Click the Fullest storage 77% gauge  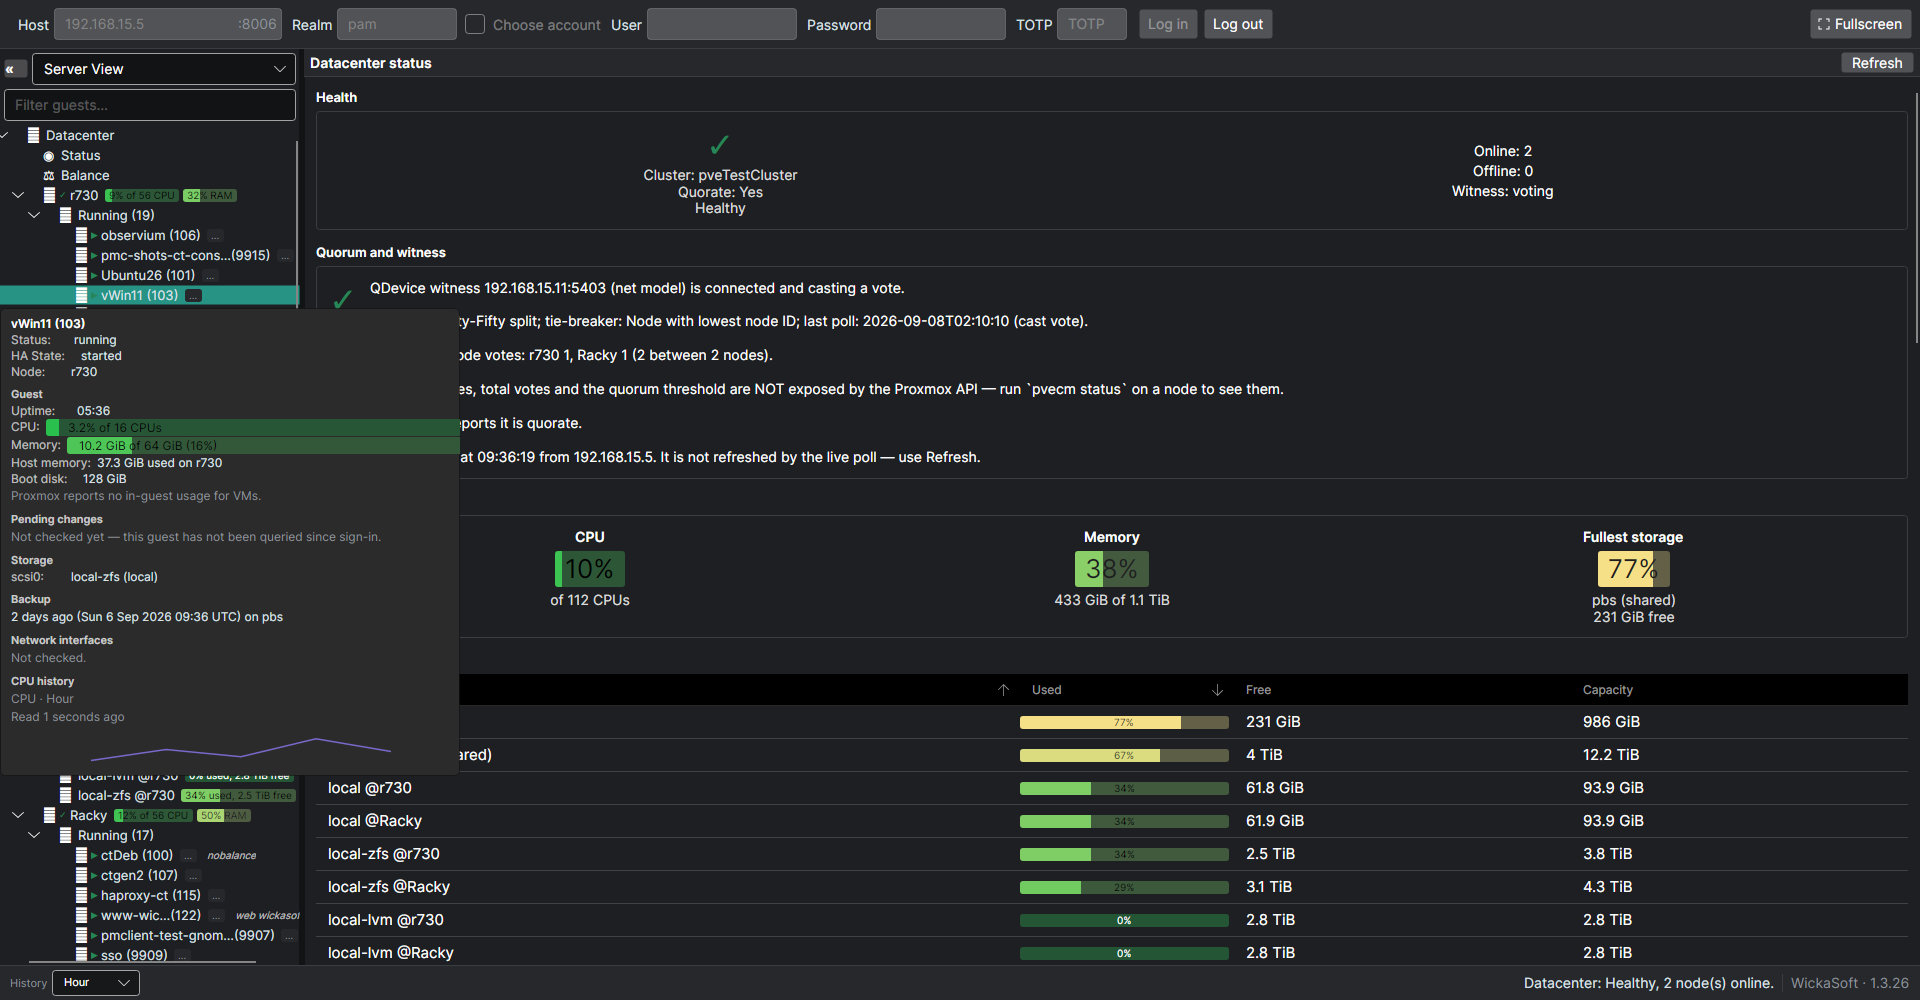coord(1633,569)
